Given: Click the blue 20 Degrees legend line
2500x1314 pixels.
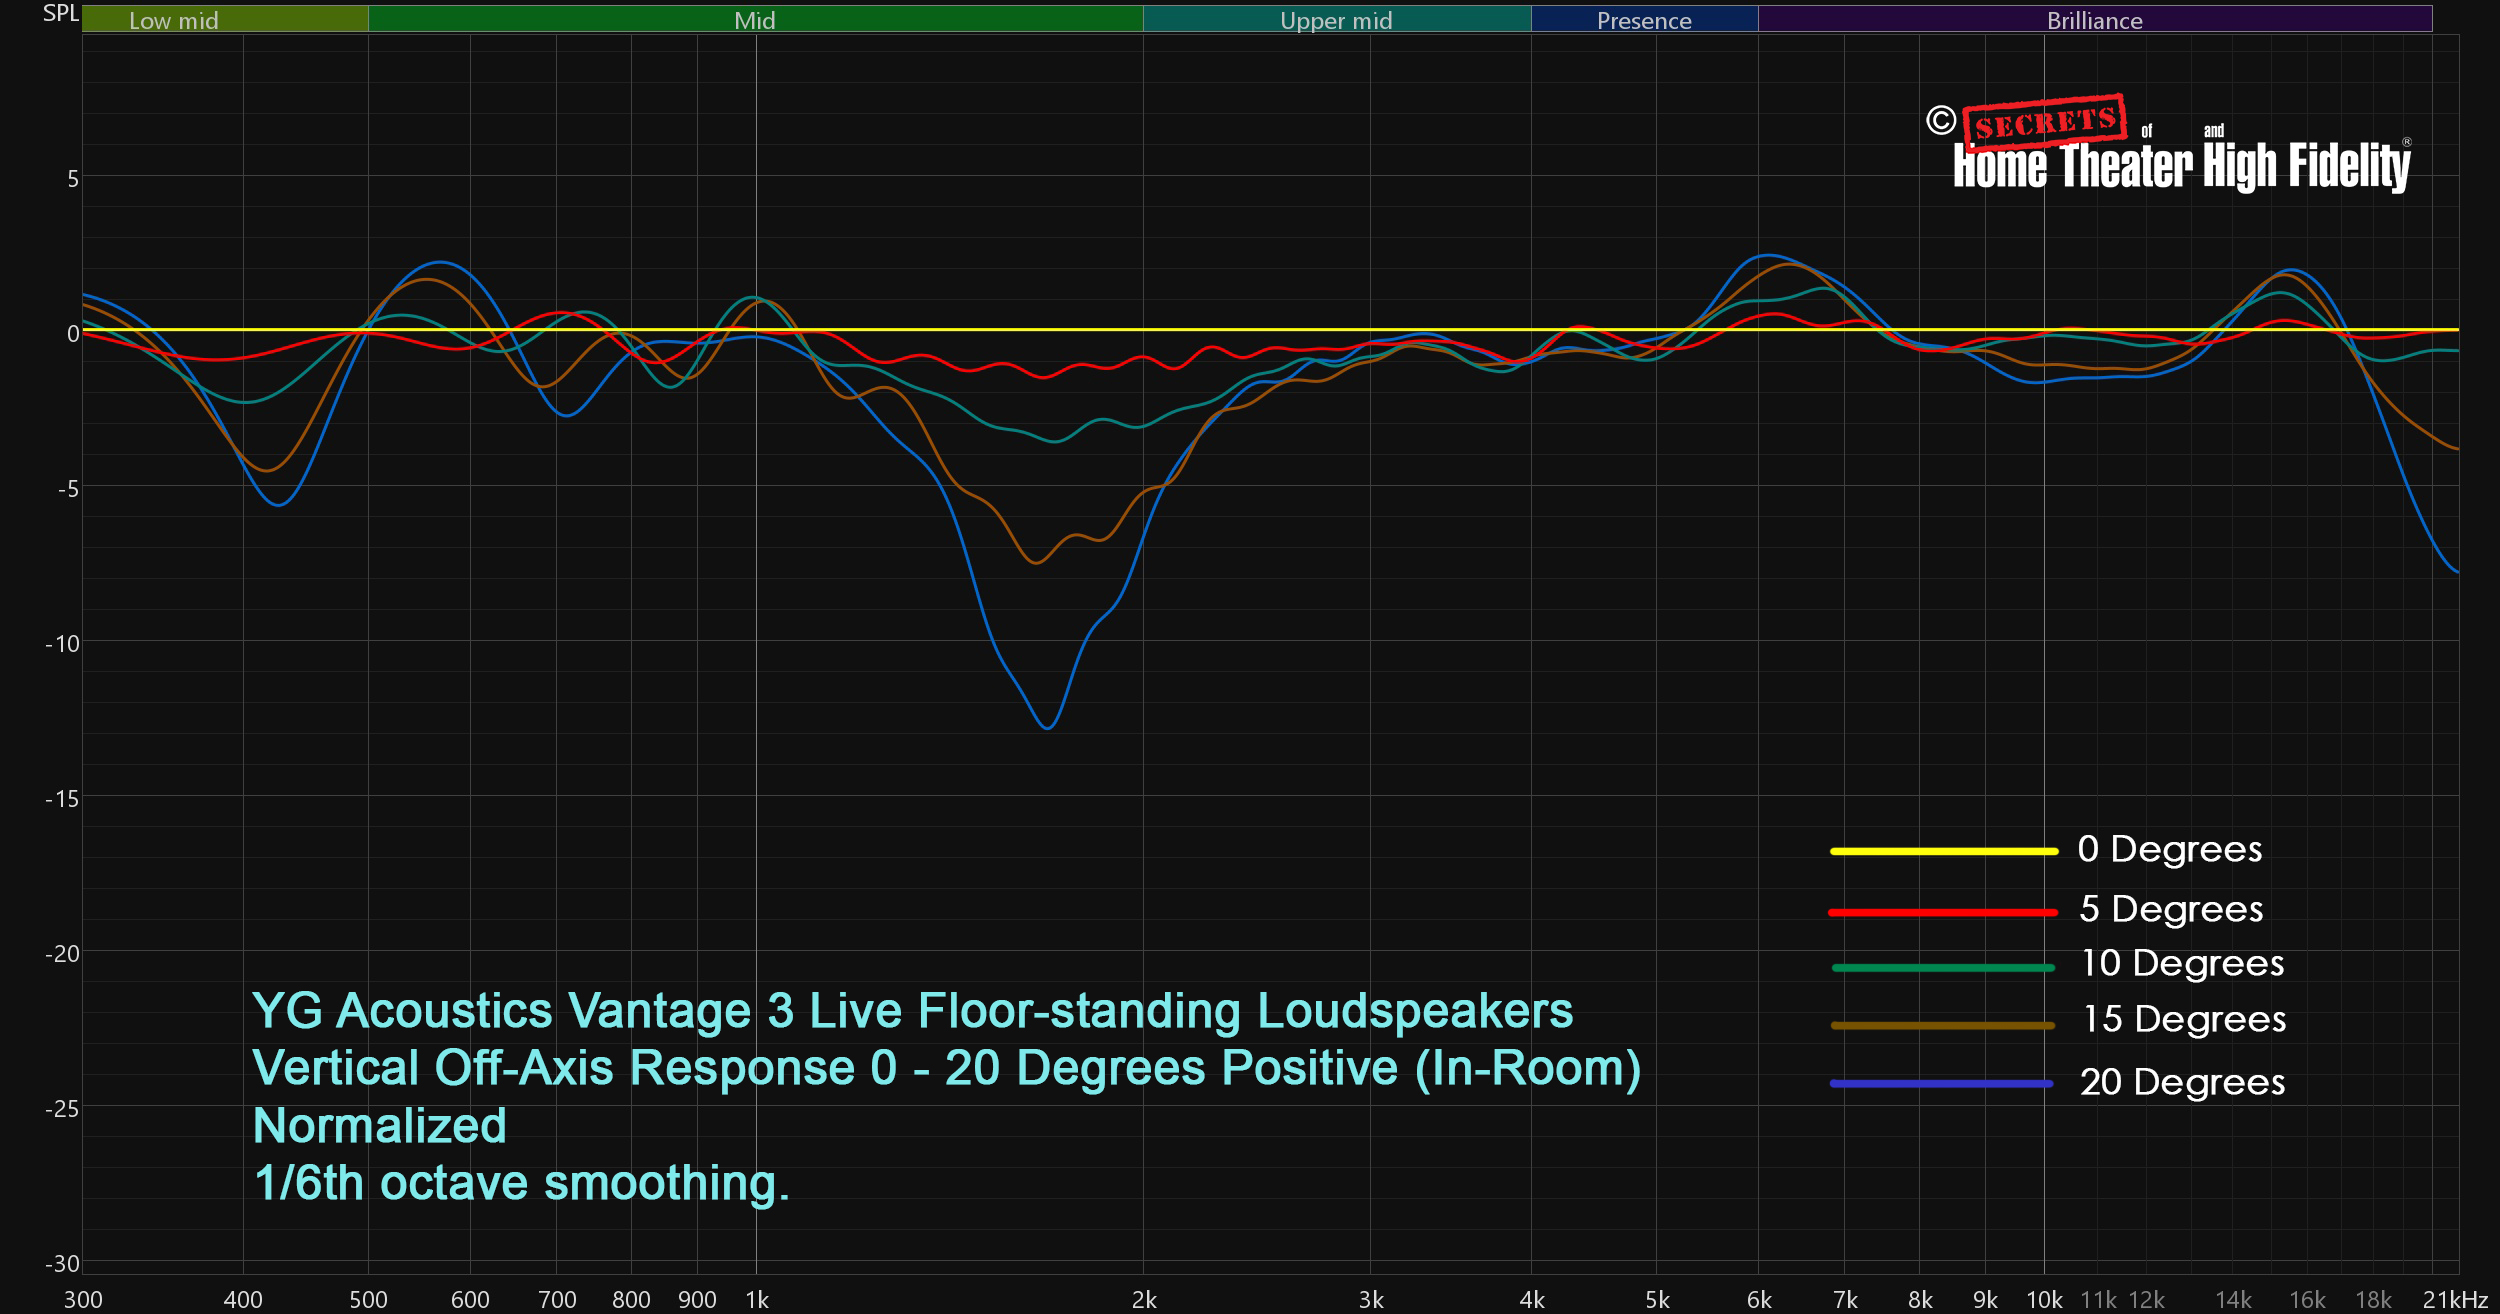Looking at the screenshot, I should [x=1943, y=1083].
